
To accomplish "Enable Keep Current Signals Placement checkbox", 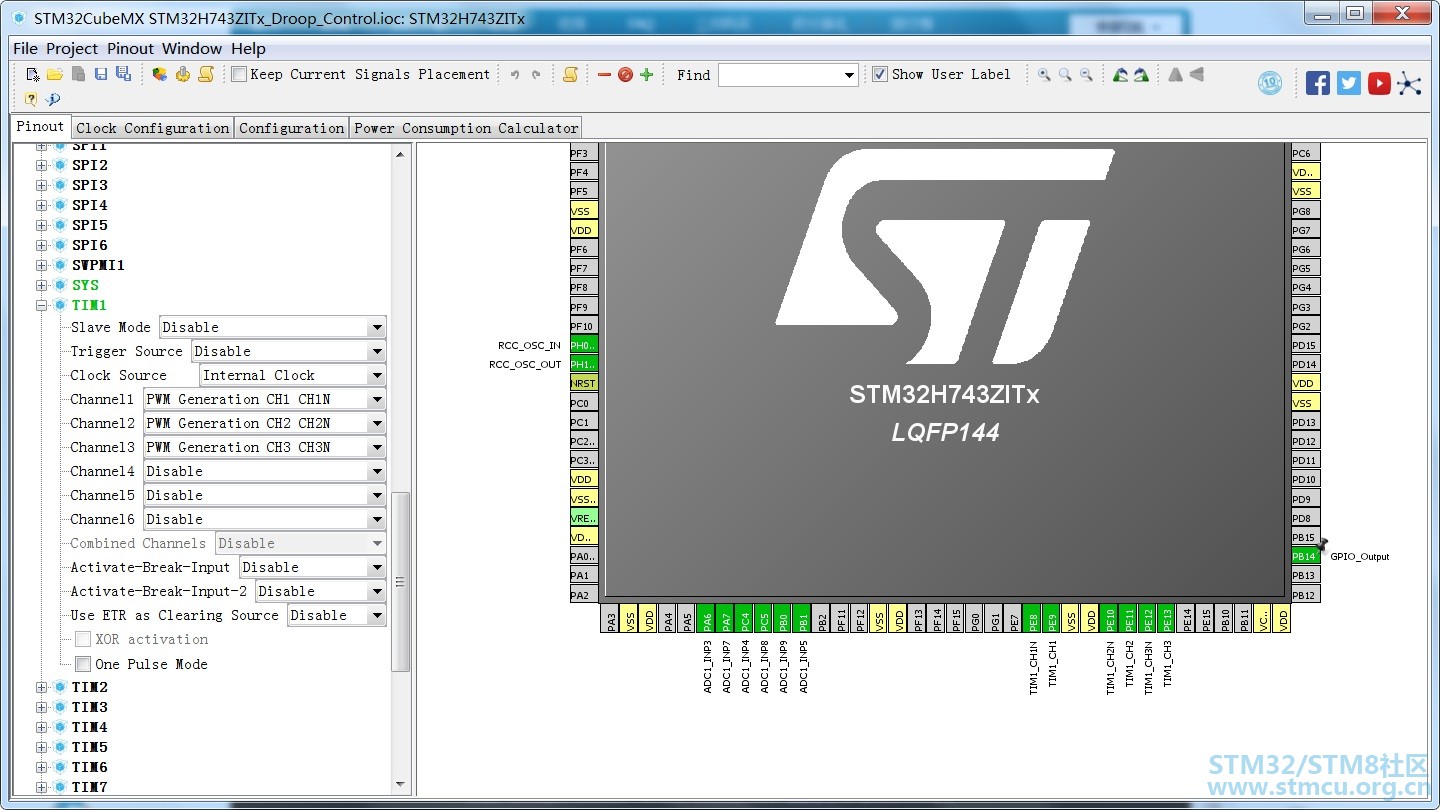I will click(239, 74).
